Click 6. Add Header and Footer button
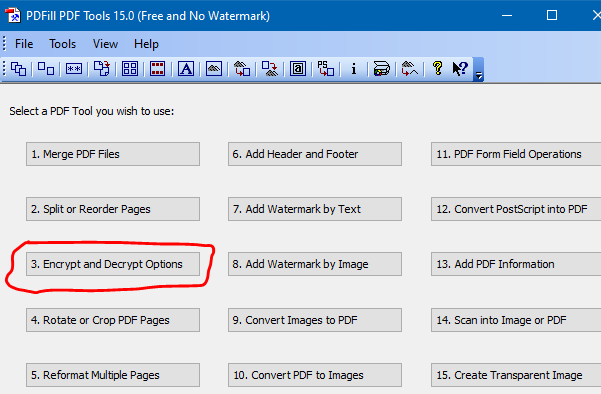This screenshot has height=394, width=601. tap(315, 154)
